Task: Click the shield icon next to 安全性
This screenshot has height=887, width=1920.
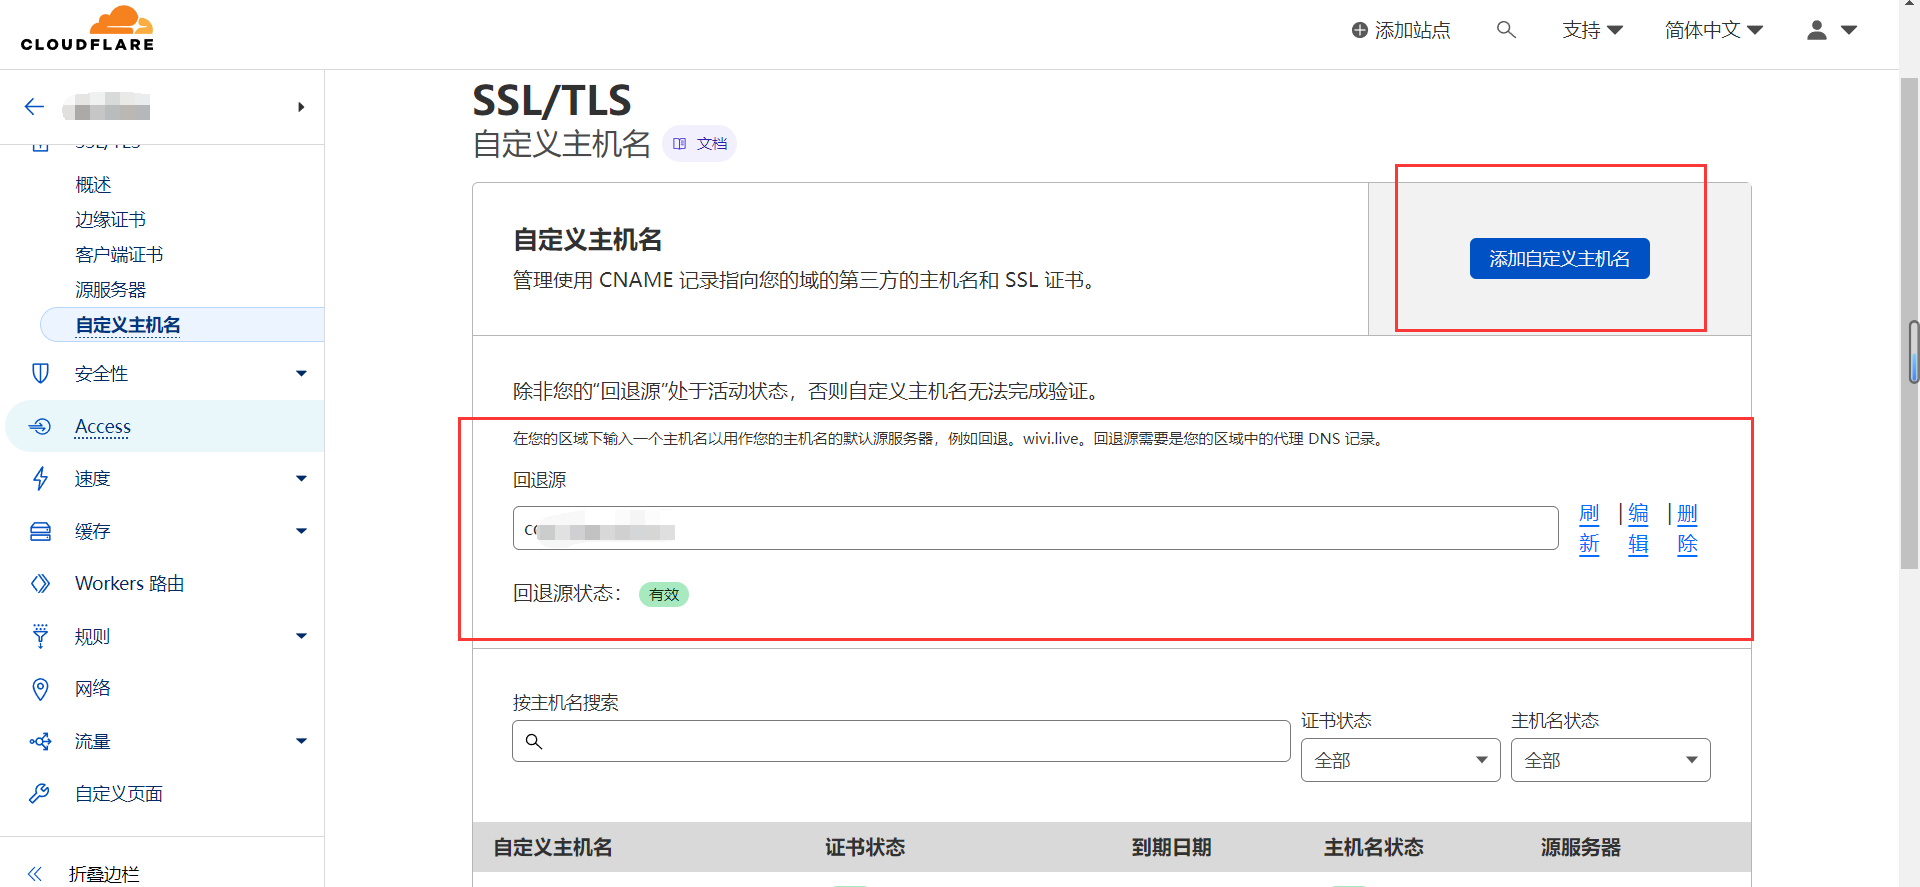Action: tap(40, 373)
